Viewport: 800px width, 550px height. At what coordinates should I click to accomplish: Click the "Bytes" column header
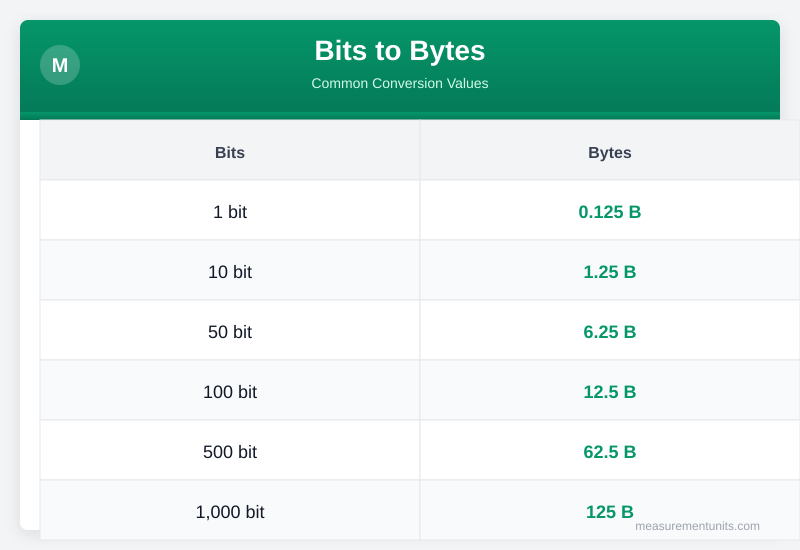[610, 152]
